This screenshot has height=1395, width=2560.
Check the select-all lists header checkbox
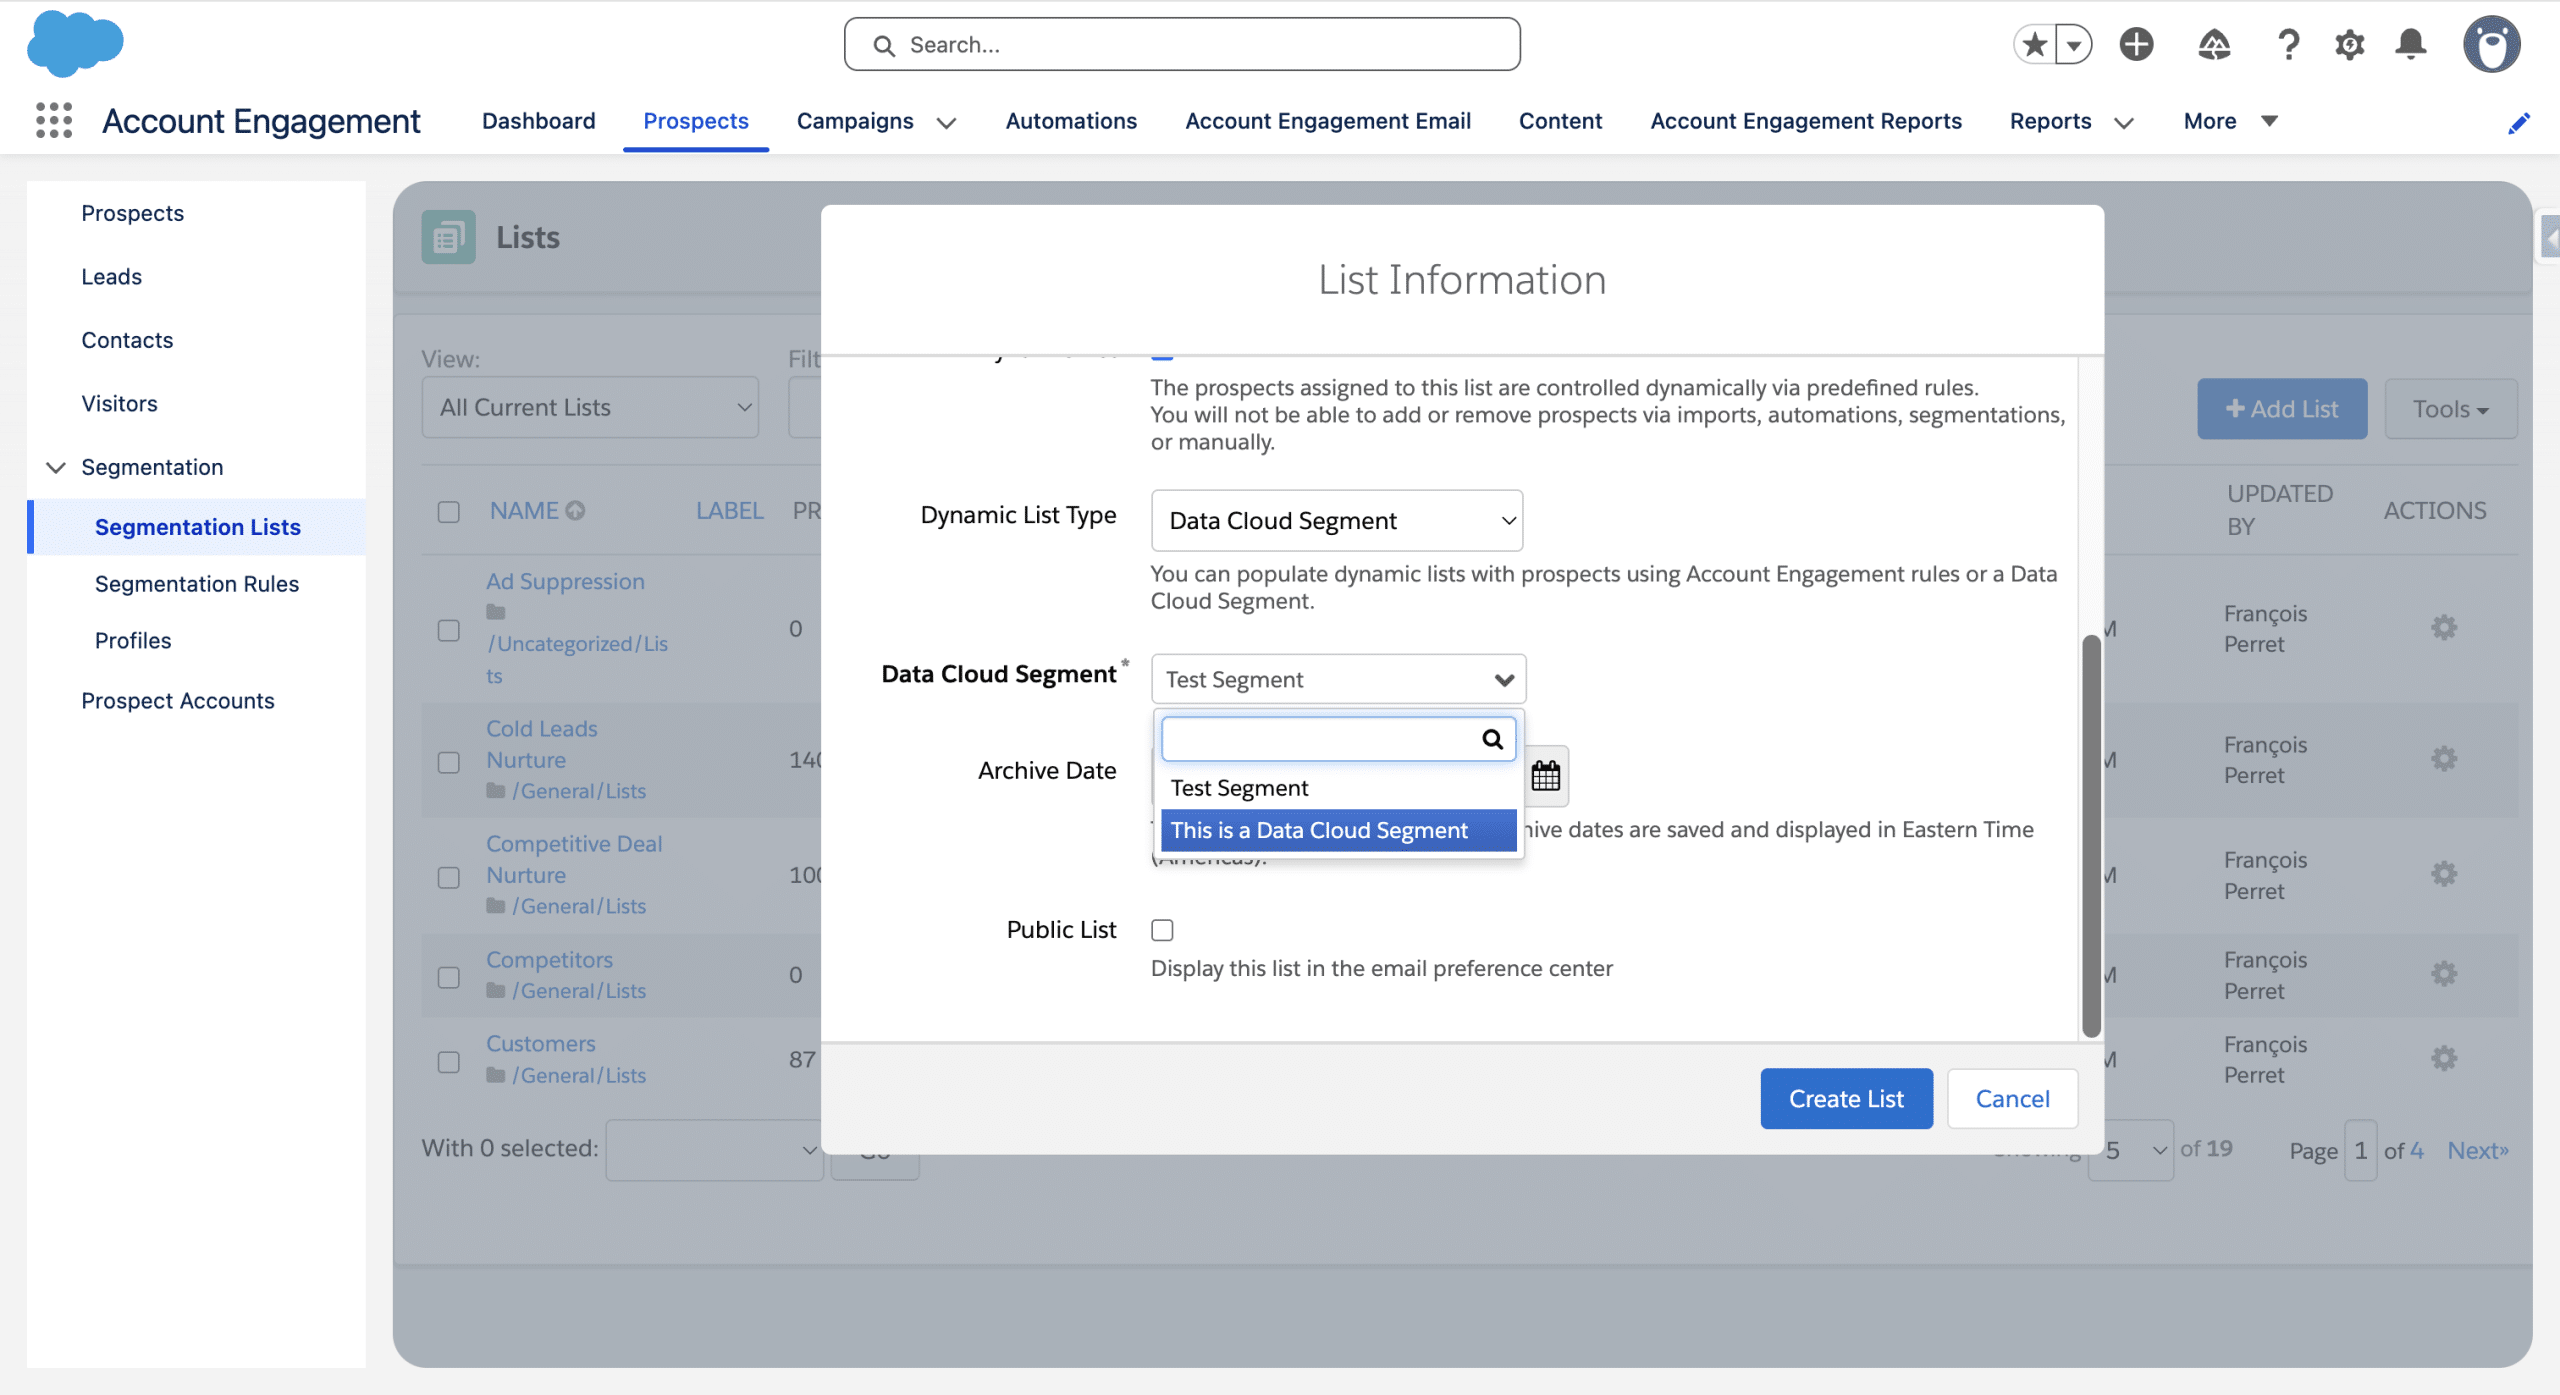(449, 512)
